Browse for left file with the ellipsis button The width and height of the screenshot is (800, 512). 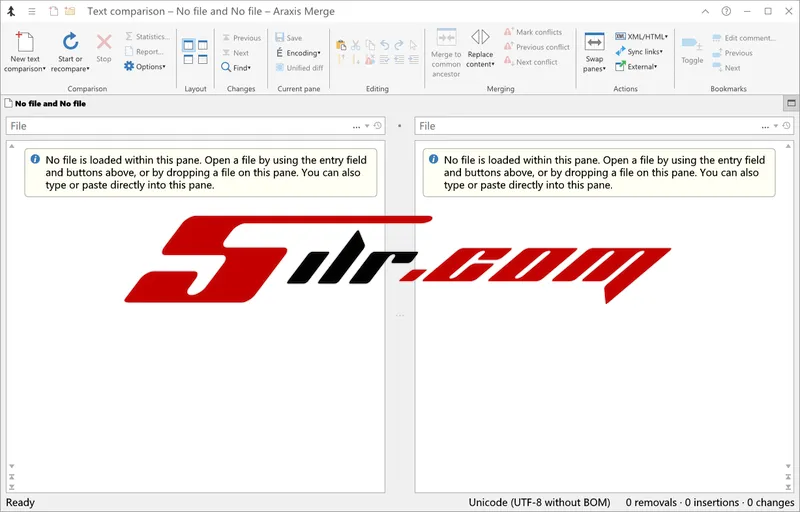click(356, 126)
